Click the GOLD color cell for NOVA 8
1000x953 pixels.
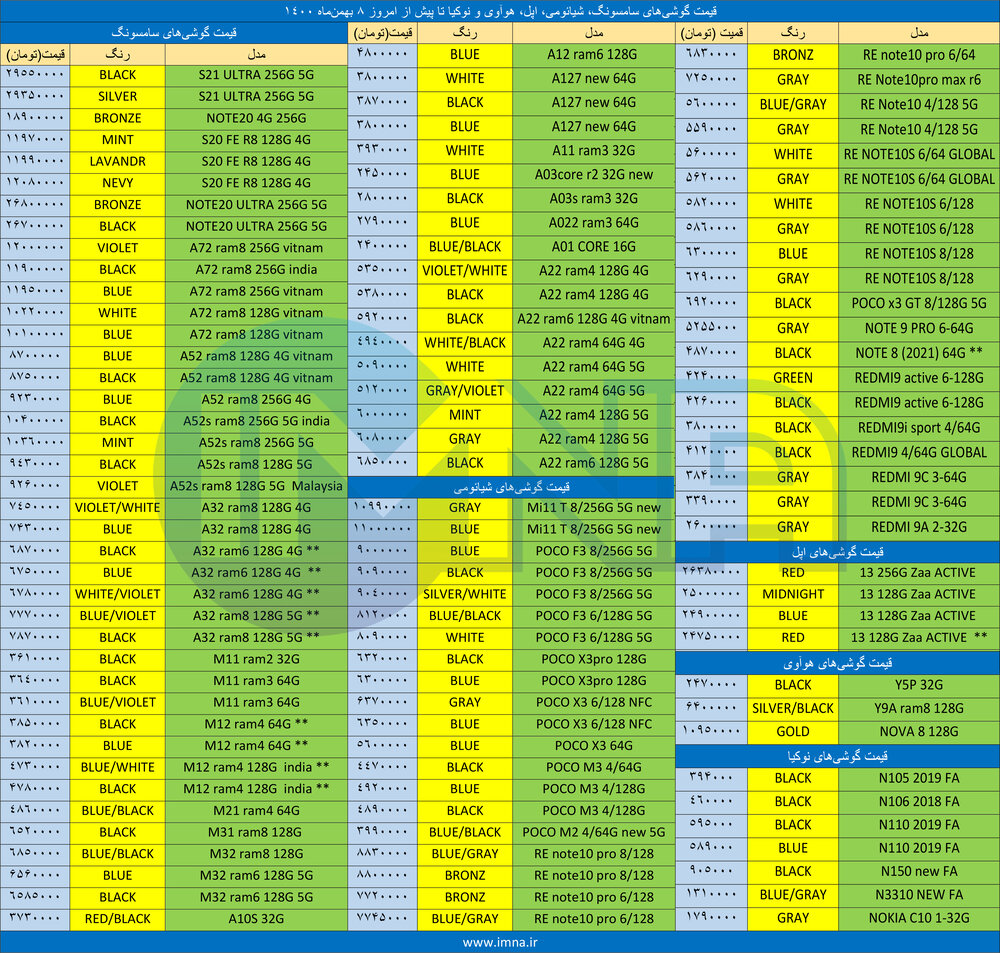792,731
